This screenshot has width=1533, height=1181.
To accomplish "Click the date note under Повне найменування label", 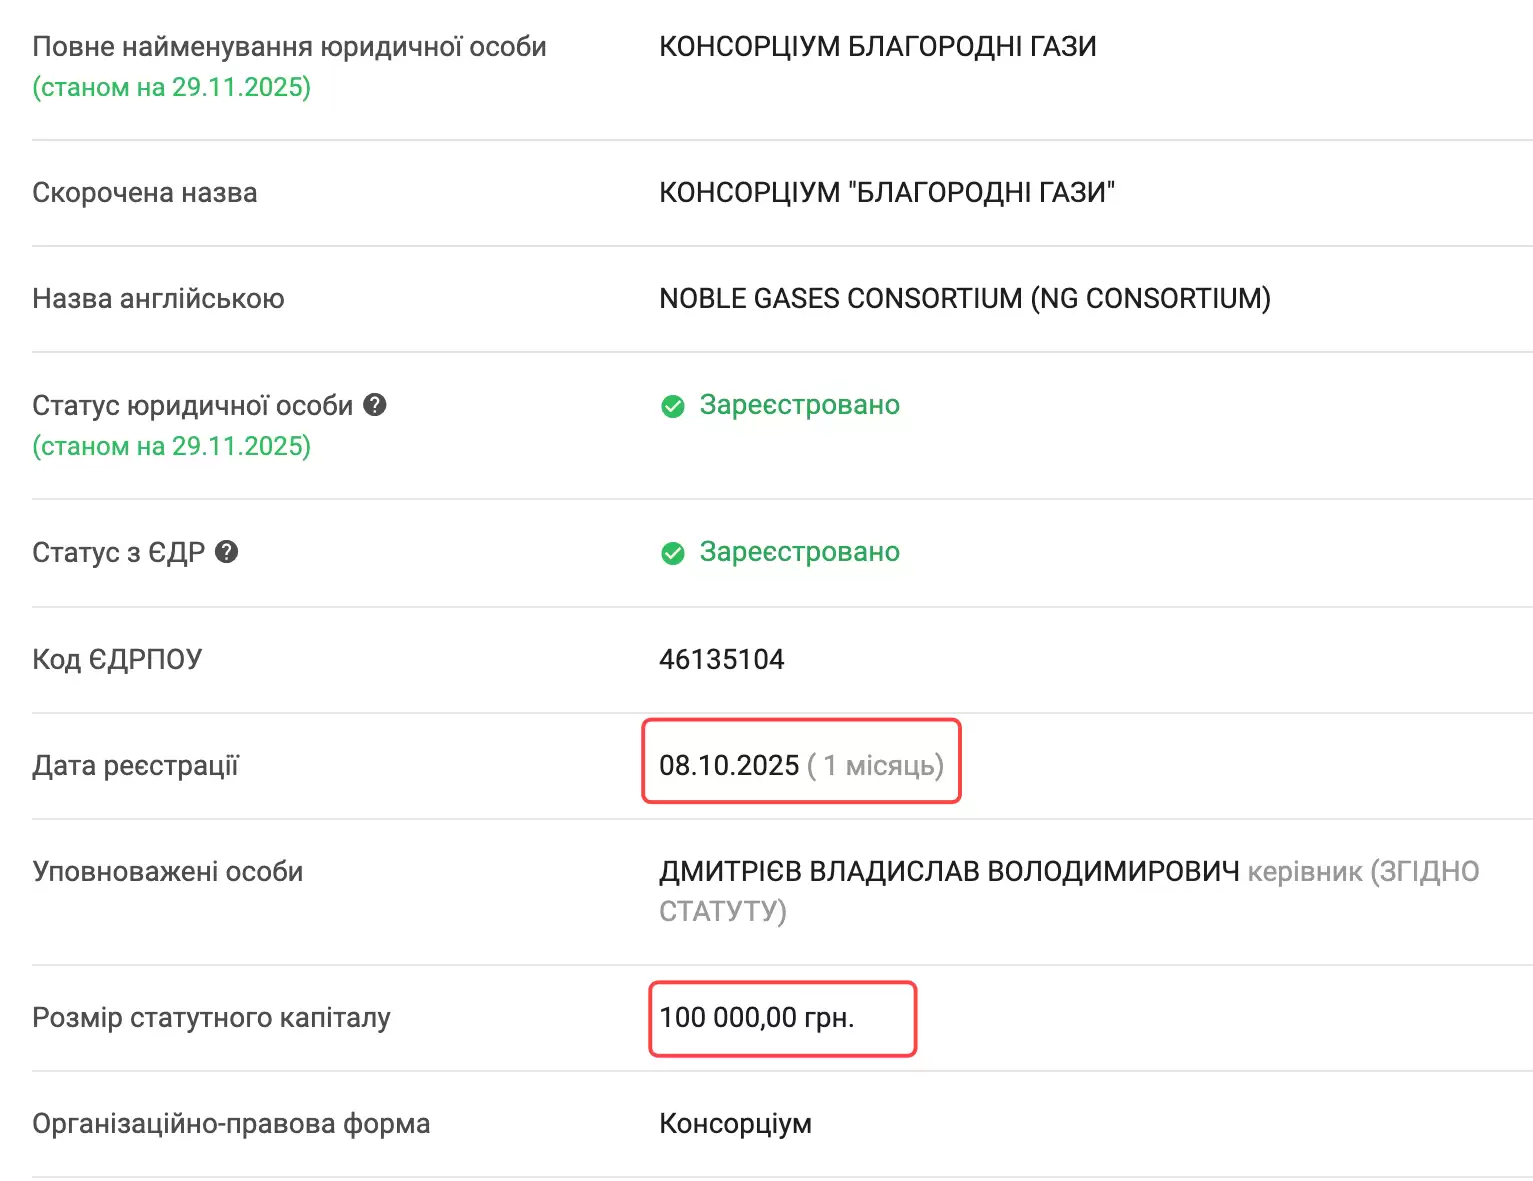I will (x=172, y=88).
